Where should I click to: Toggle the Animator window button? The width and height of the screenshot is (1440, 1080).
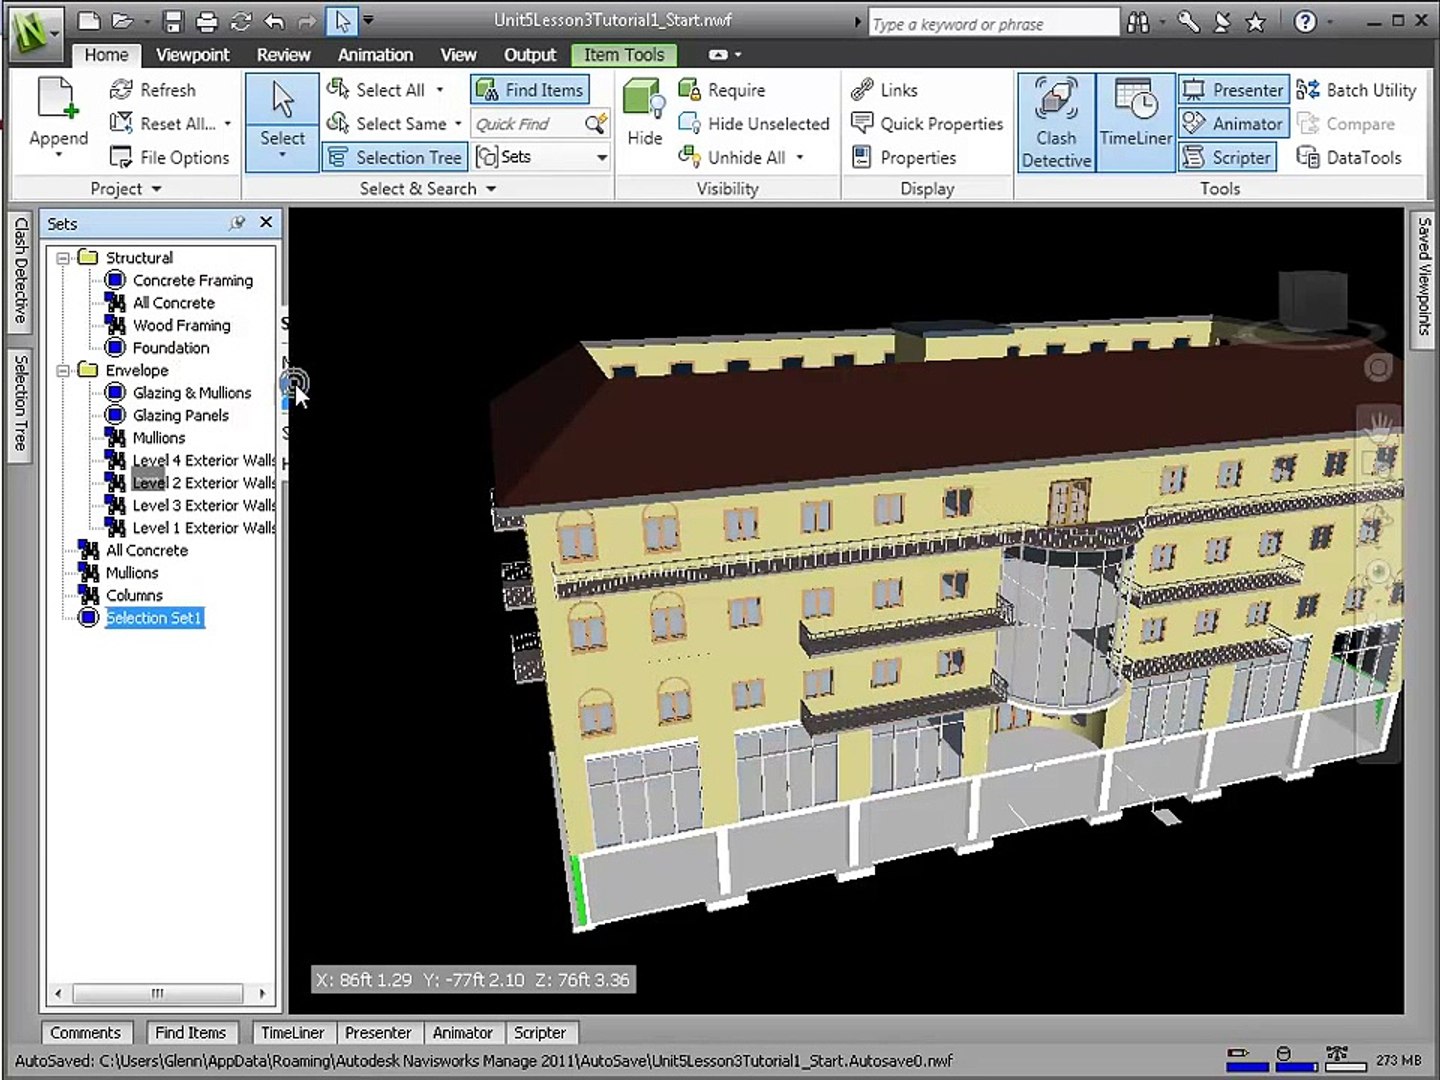pyautogui.click(x=1233, y=124)
